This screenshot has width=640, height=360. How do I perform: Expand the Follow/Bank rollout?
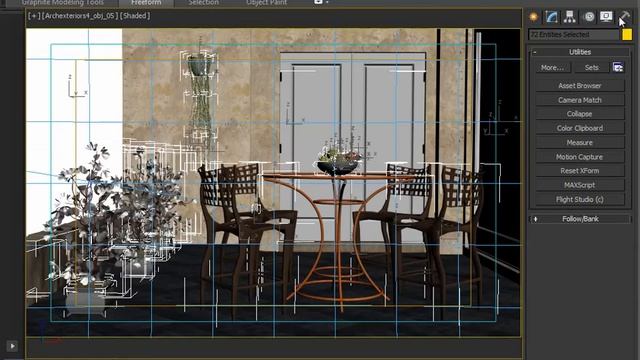tap(580, 219)
